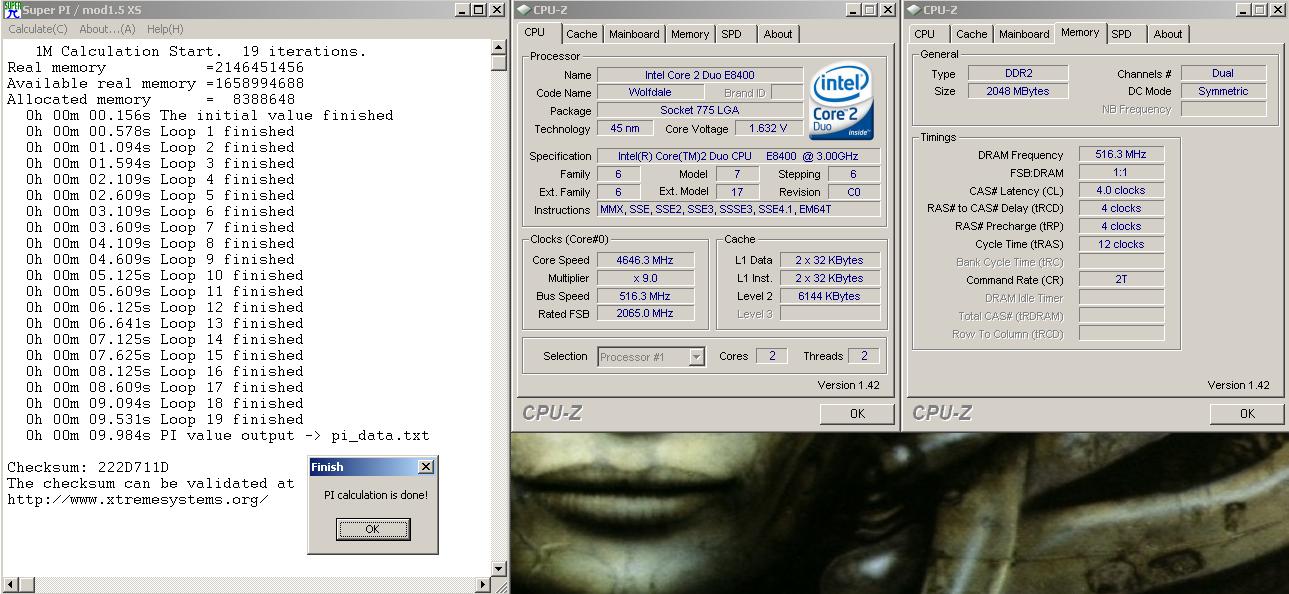This screenshot has height=594, width=1289.
Task: Click OK button in memory CPU-Z window
Action: pos(1246,413)
